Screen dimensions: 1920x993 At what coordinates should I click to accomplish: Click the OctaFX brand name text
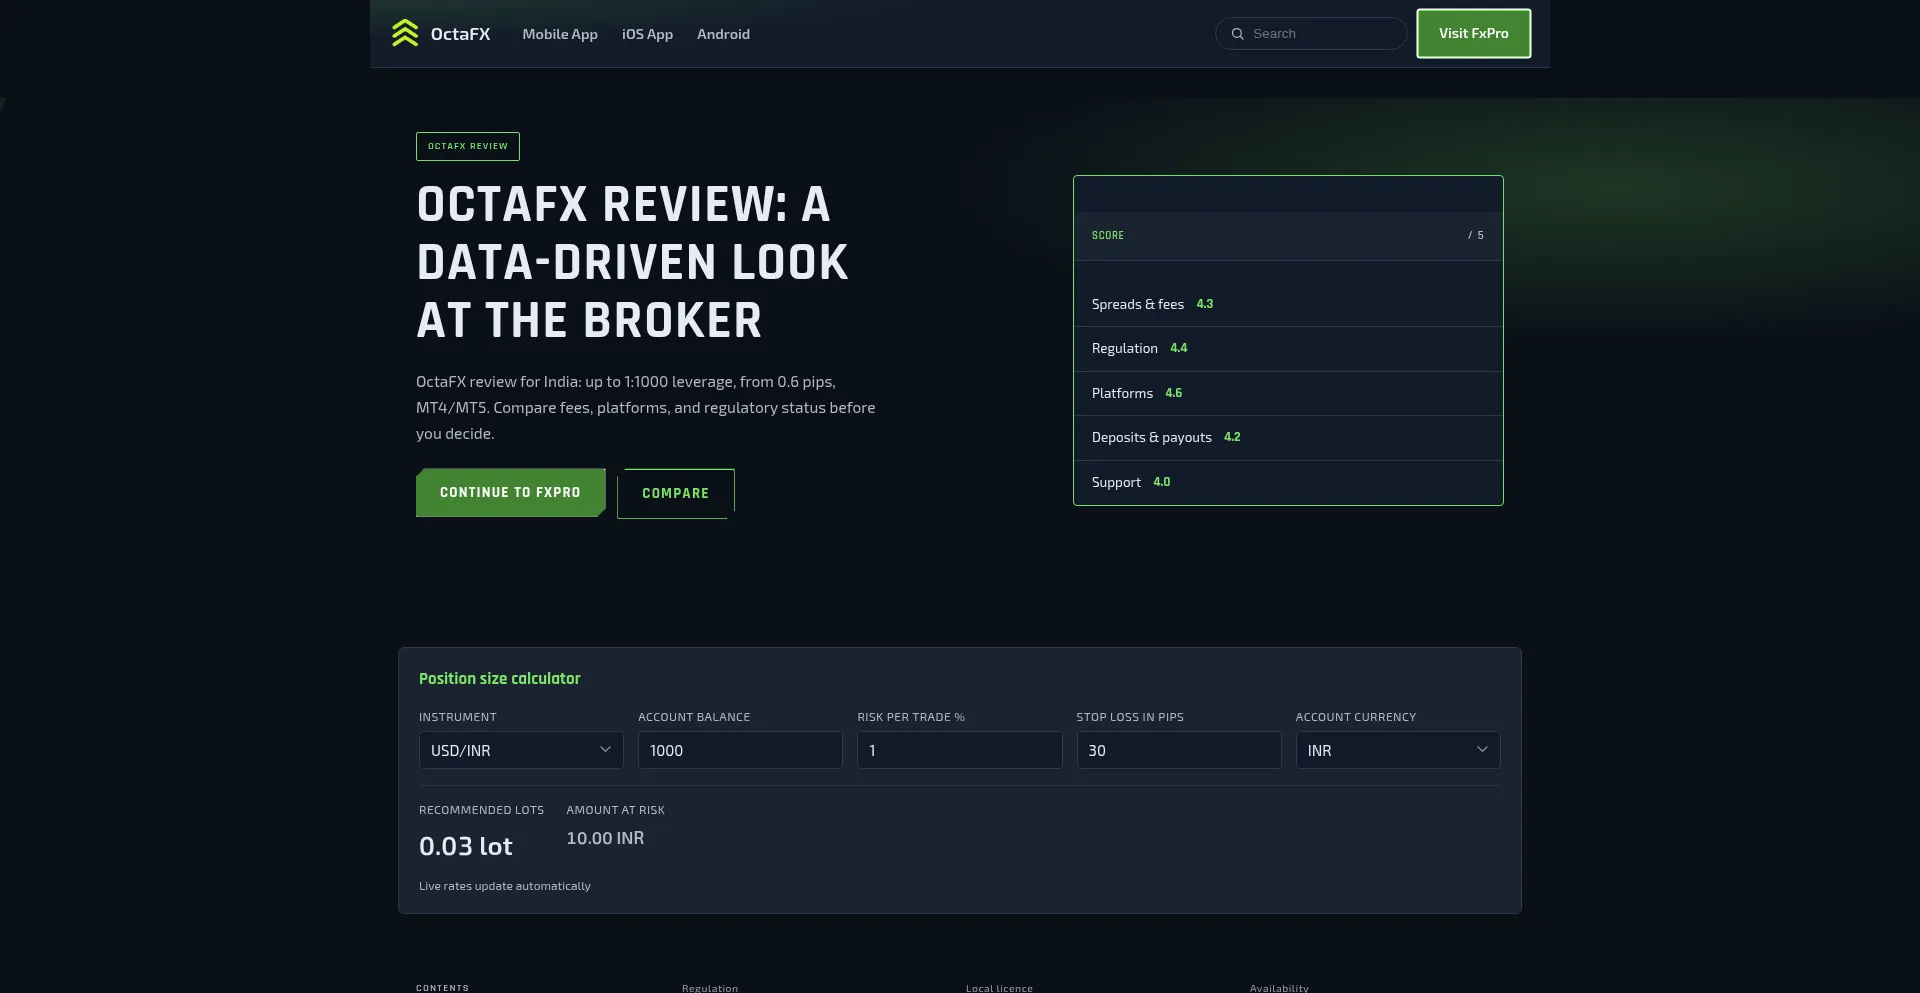coord(460,34)
